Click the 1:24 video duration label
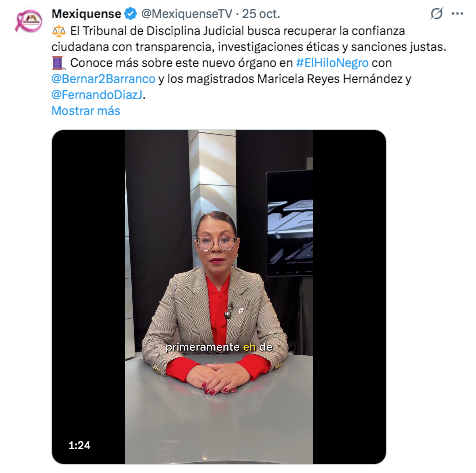The width and height of the screenshot is (476, 473). [x=79, y=445]
